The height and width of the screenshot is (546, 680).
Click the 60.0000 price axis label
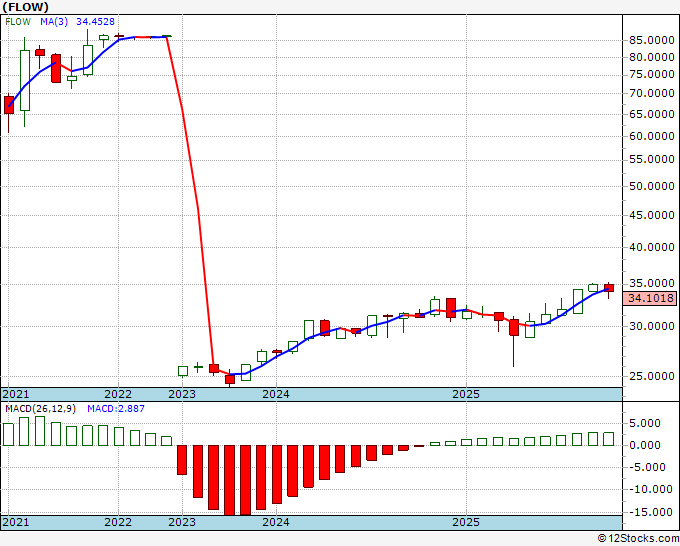pos(651,136)
